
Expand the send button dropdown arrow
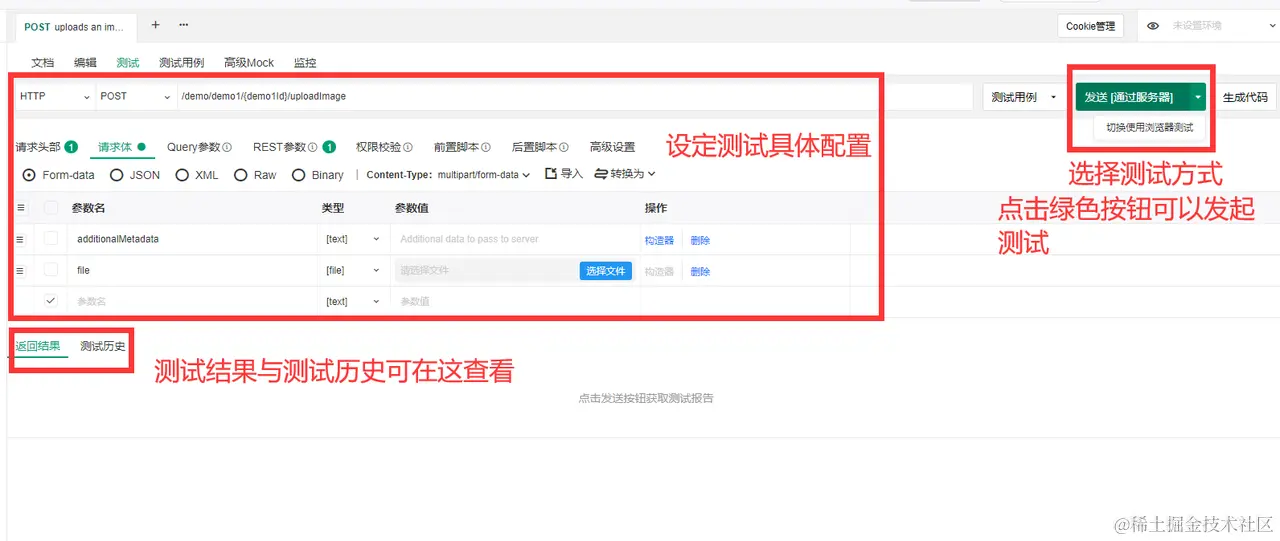[1197, 97]
